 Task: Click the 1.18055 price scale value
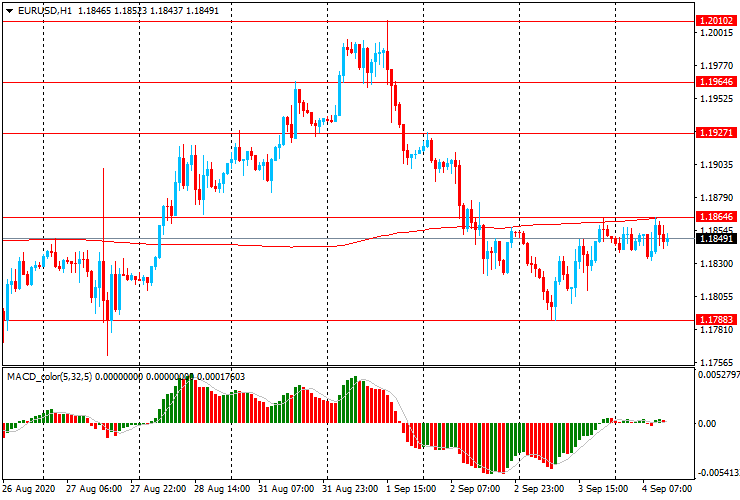pyautogui.click(x=716, y=297)
